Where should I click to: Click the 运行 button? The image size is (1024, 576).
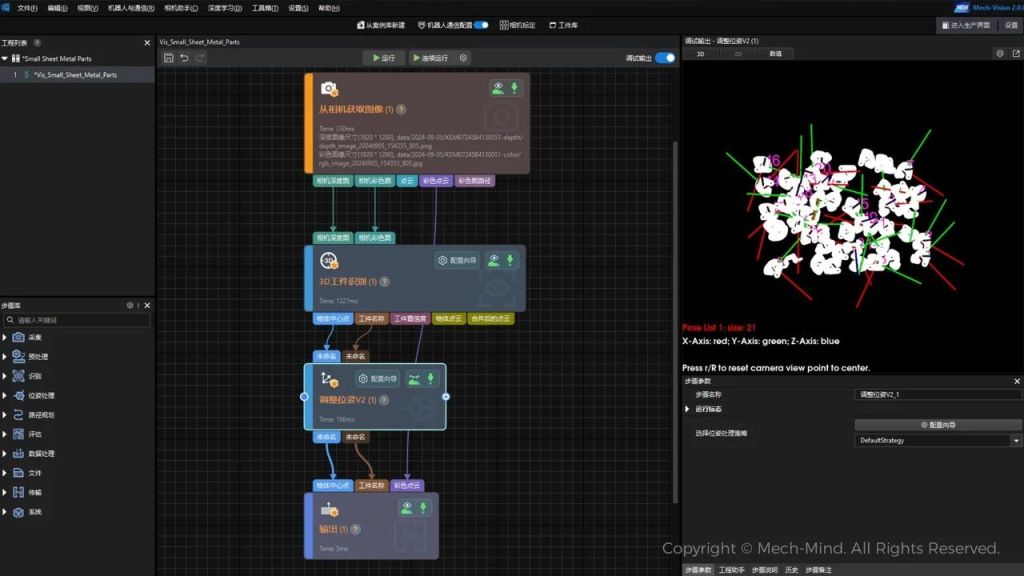pos(384,58)
